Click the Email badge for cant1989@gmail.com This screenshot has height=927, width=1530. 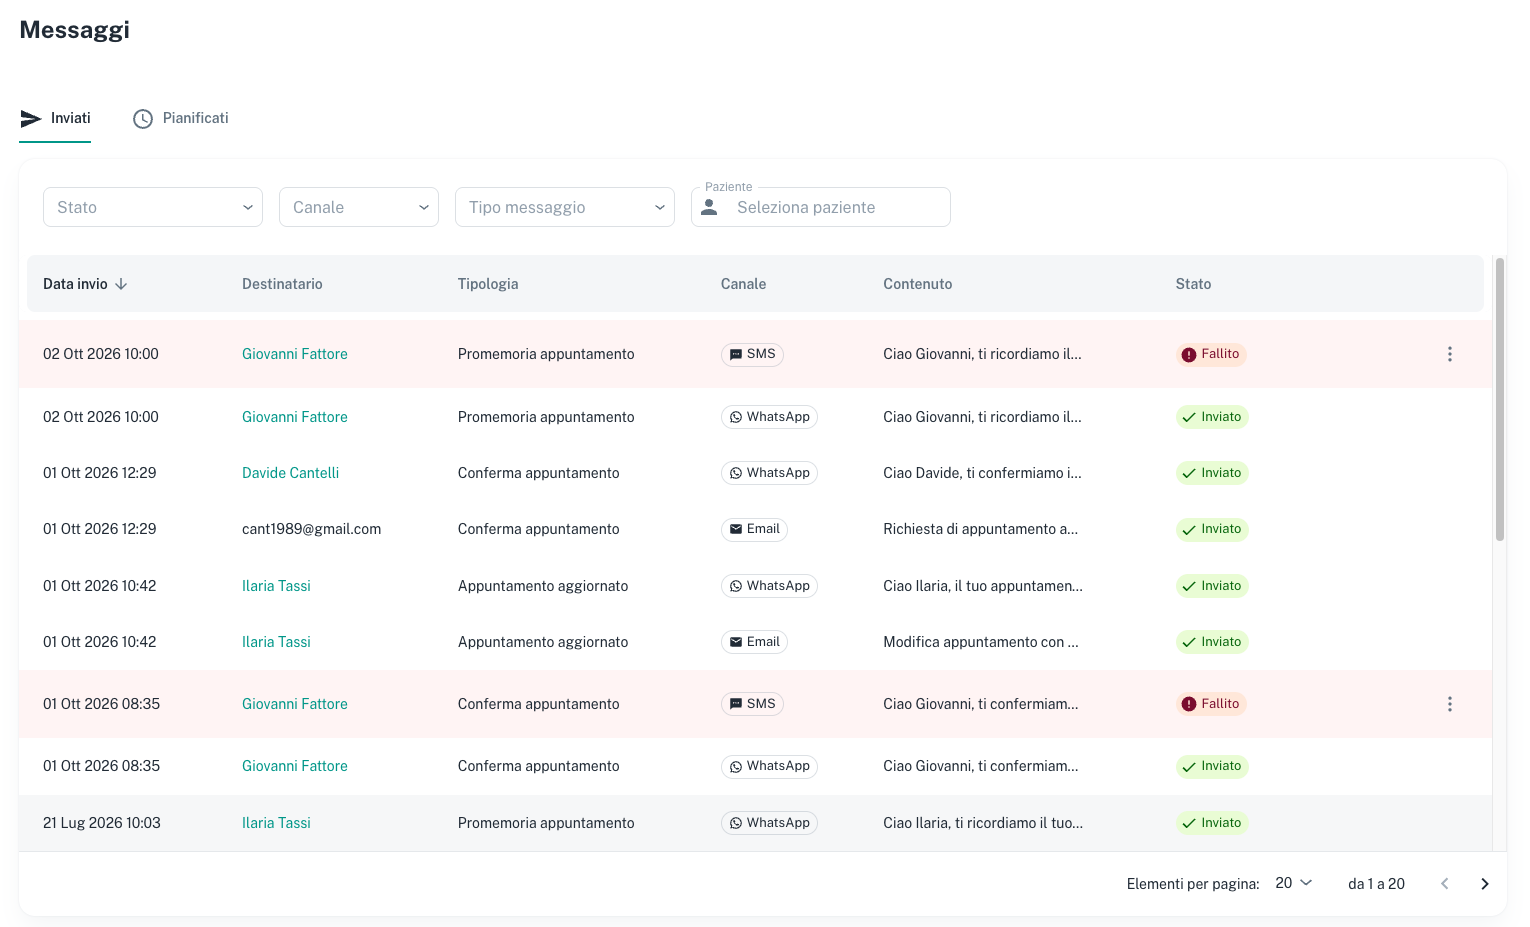pos(754,529)
